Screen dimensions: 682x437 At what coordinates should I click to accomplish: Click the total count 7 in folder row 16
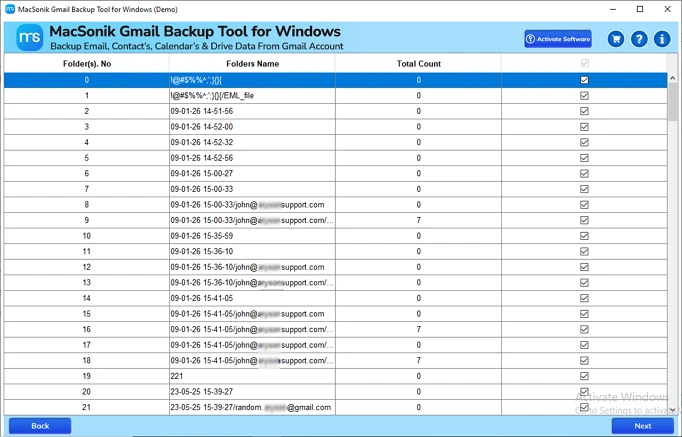418,330
